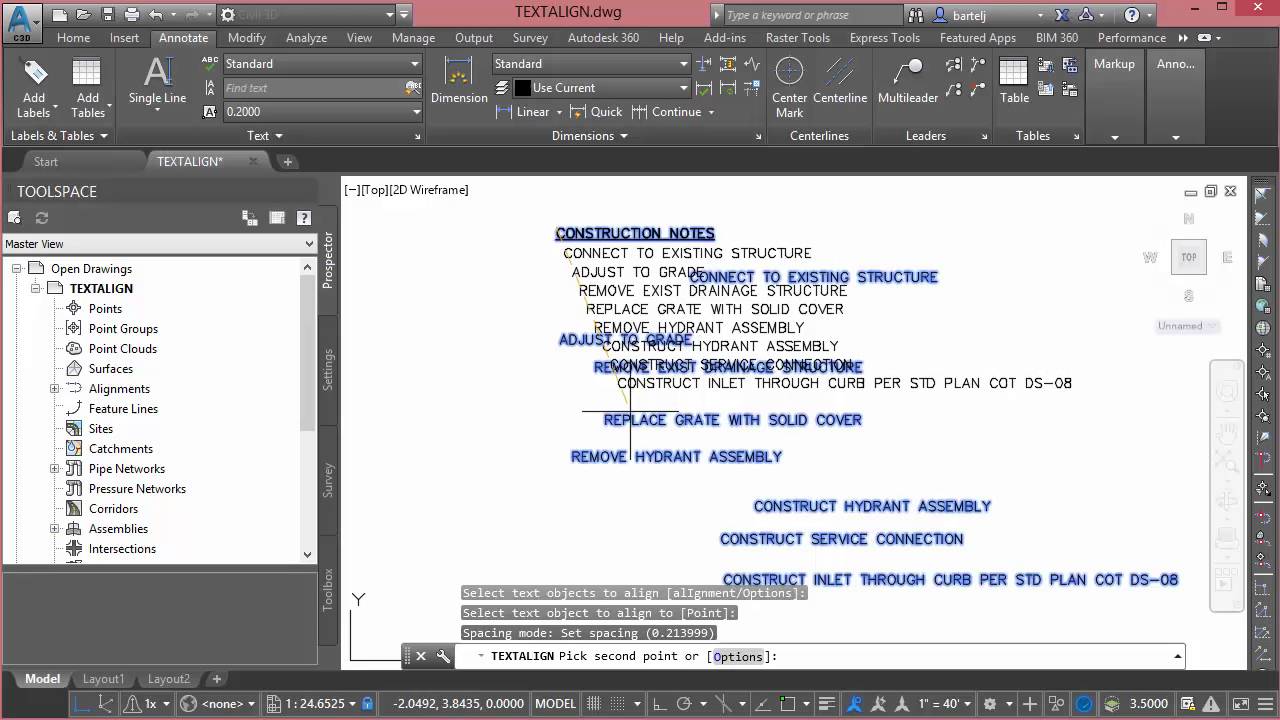Screen dimensions: 1280x720
Task: Click the Autodesk Exchange Apps X icon
Action: pos(1062,15)
